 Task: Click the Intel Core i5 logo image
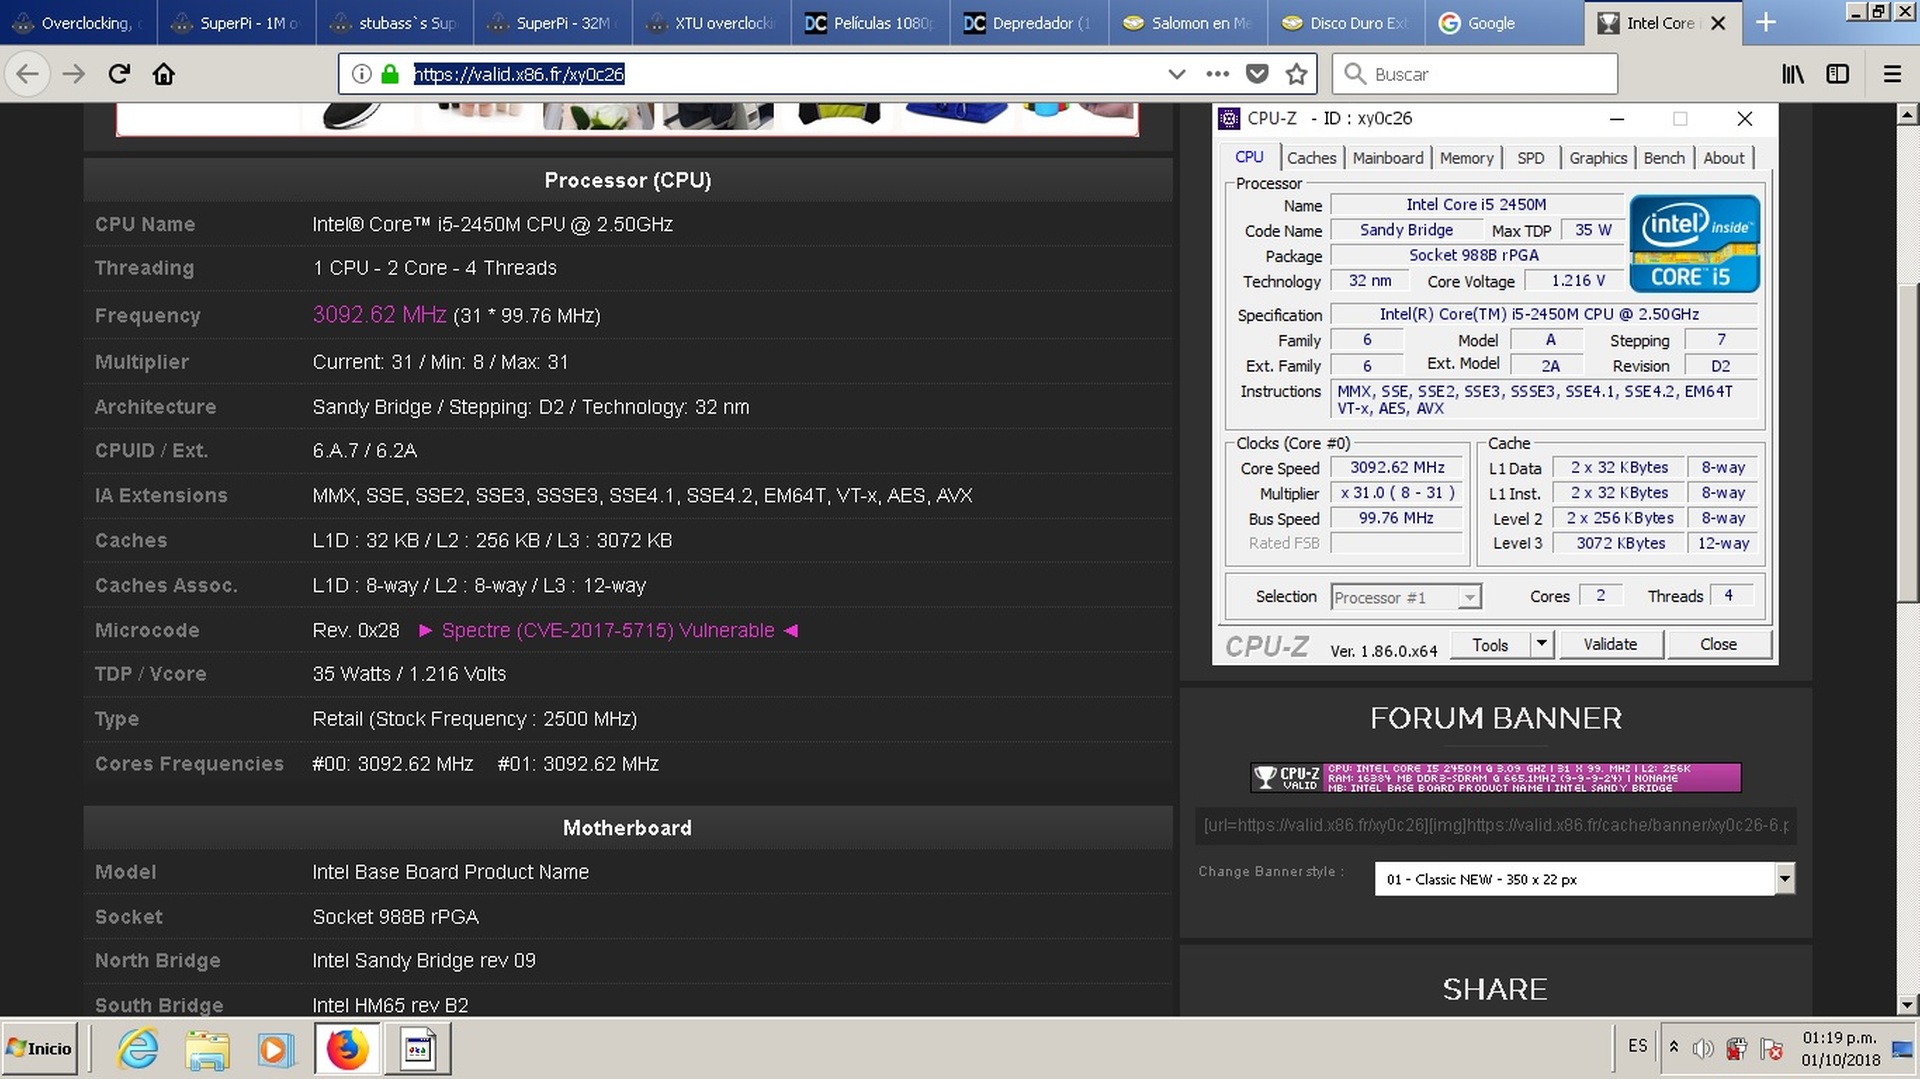point(1694,244)
